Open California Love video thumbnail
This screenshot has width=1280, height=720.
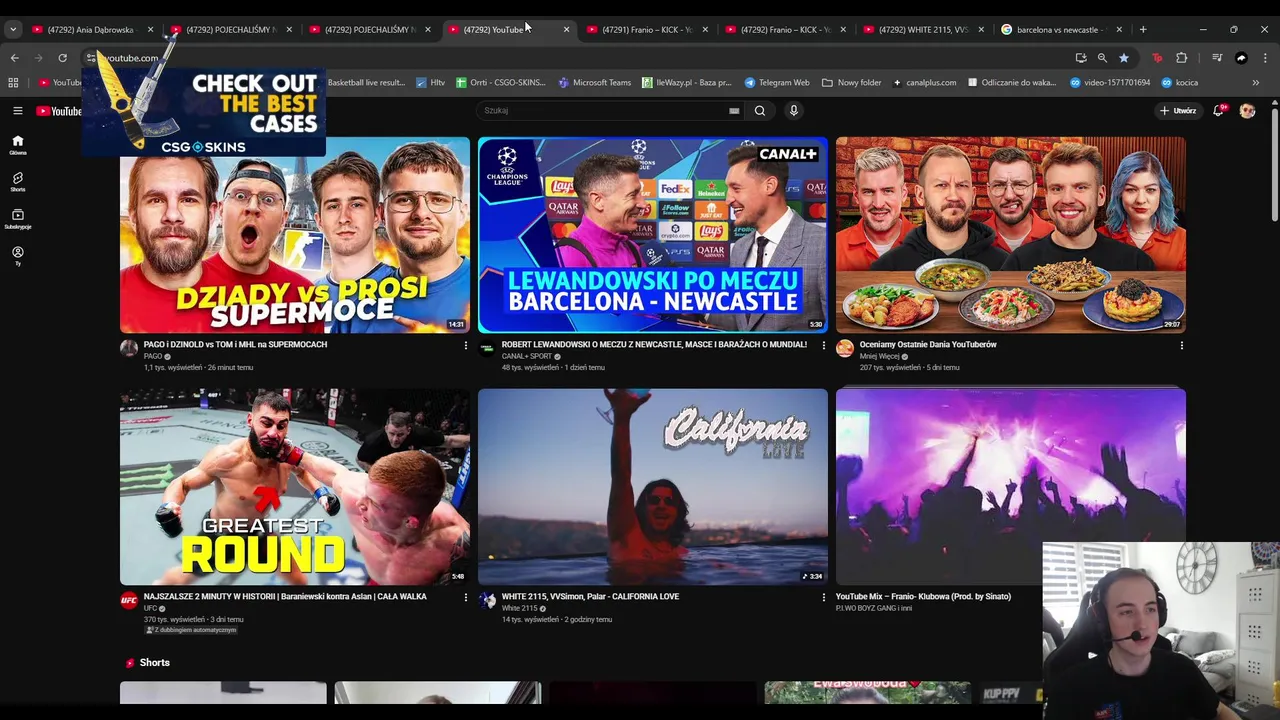coord(652,486)
